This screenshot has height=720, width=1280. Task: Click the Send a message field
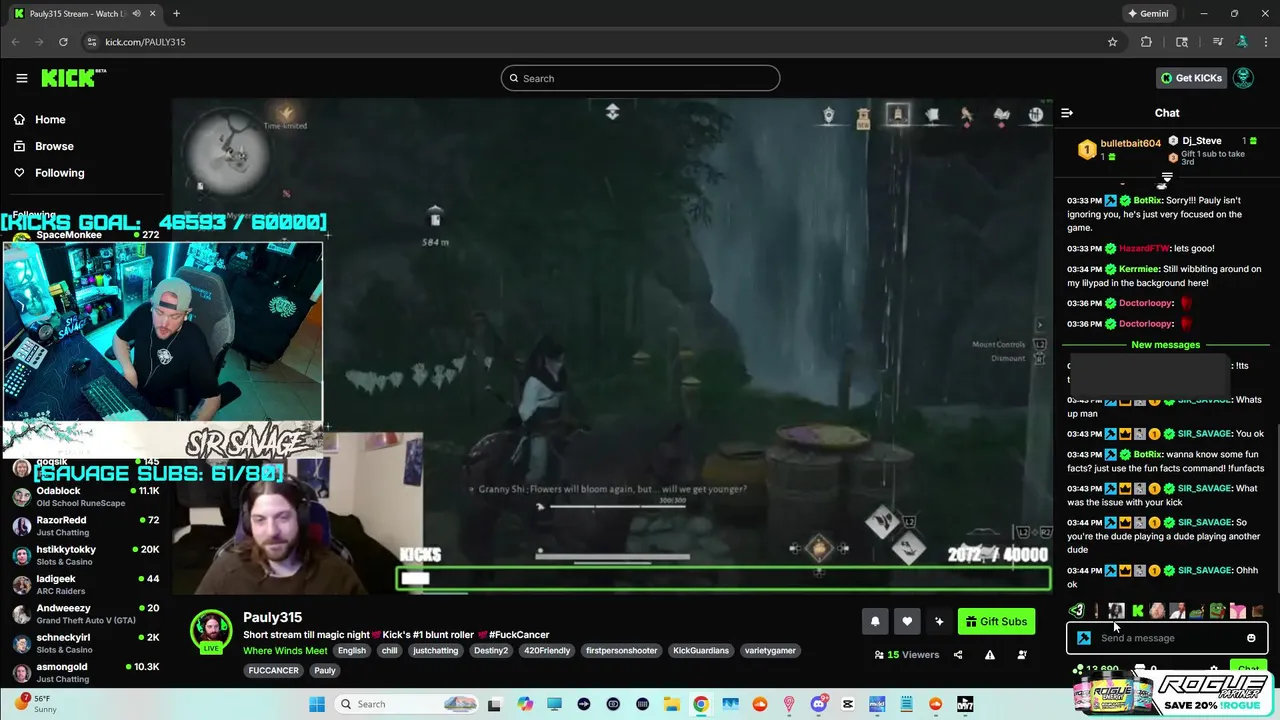1167,638
